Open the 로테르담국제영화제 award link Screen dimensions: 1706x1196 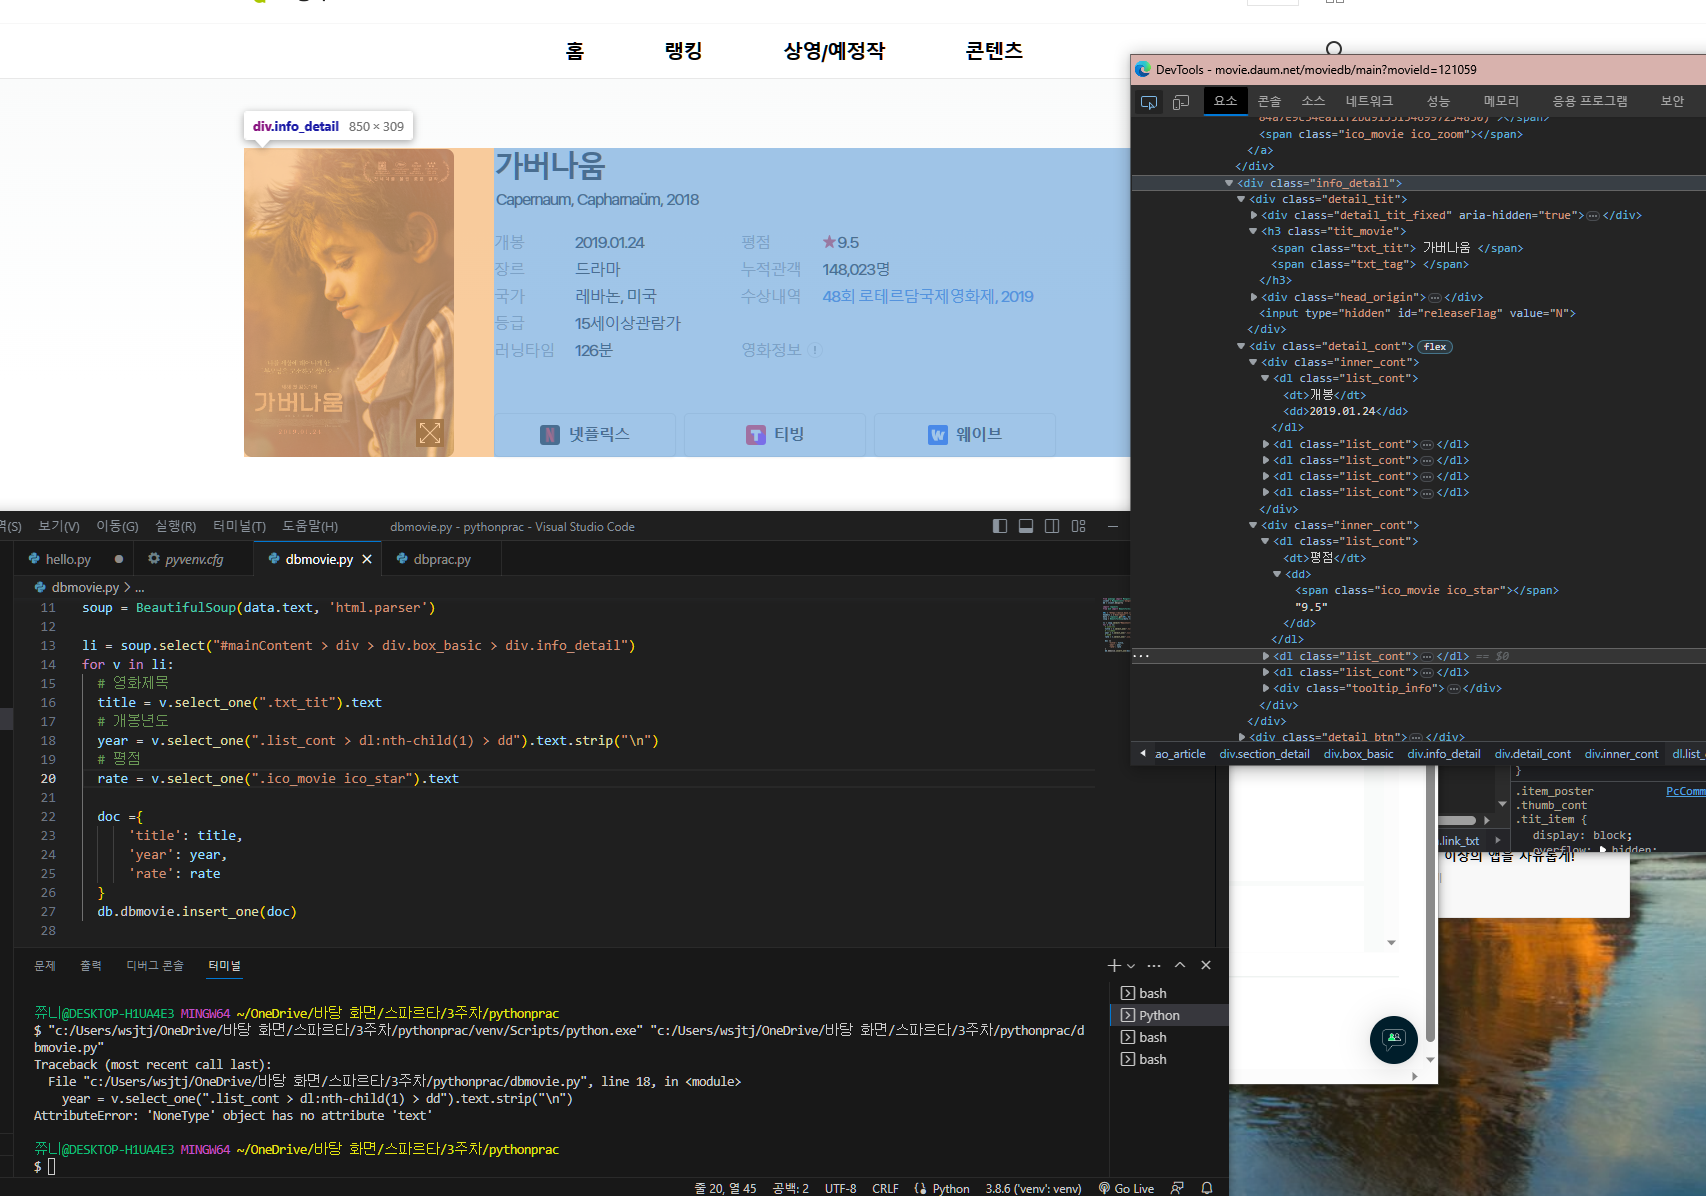928,296
